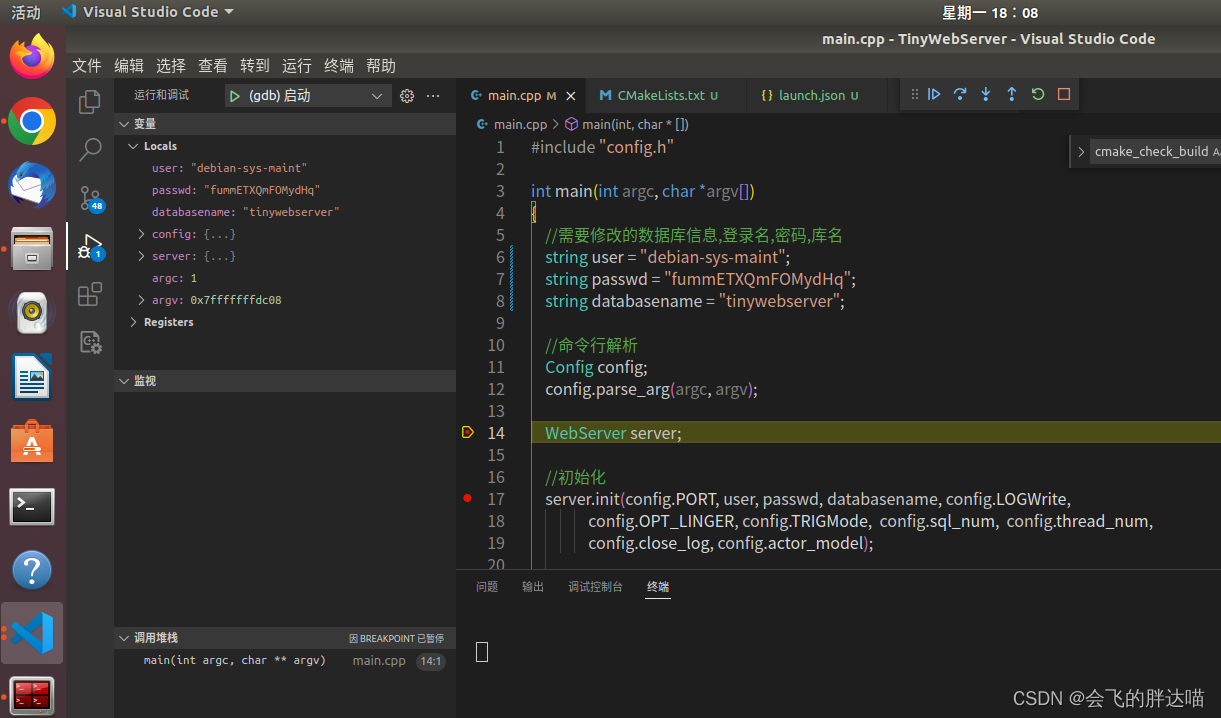Switch to CMakeLists.txt tab
1221x718 pixels.
click(665, 96)
